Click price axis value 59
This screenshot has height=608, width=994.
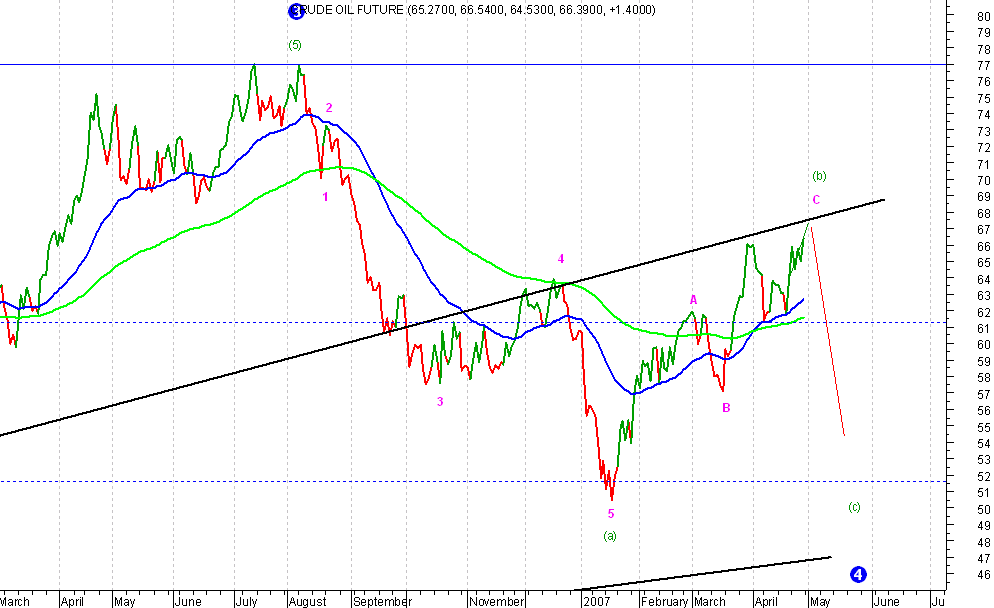984,361
